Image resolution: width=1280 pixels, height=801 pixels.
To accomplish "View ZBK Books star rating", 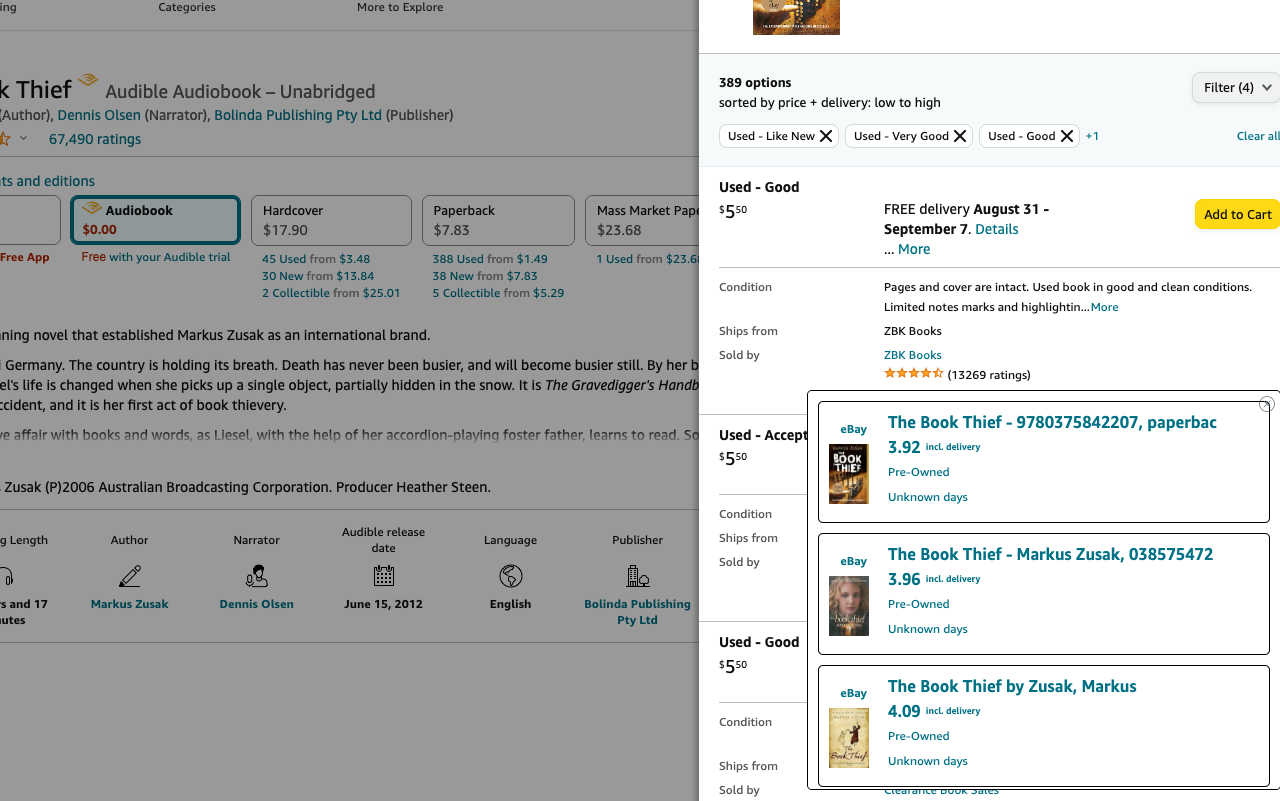I will click(914, 373).
